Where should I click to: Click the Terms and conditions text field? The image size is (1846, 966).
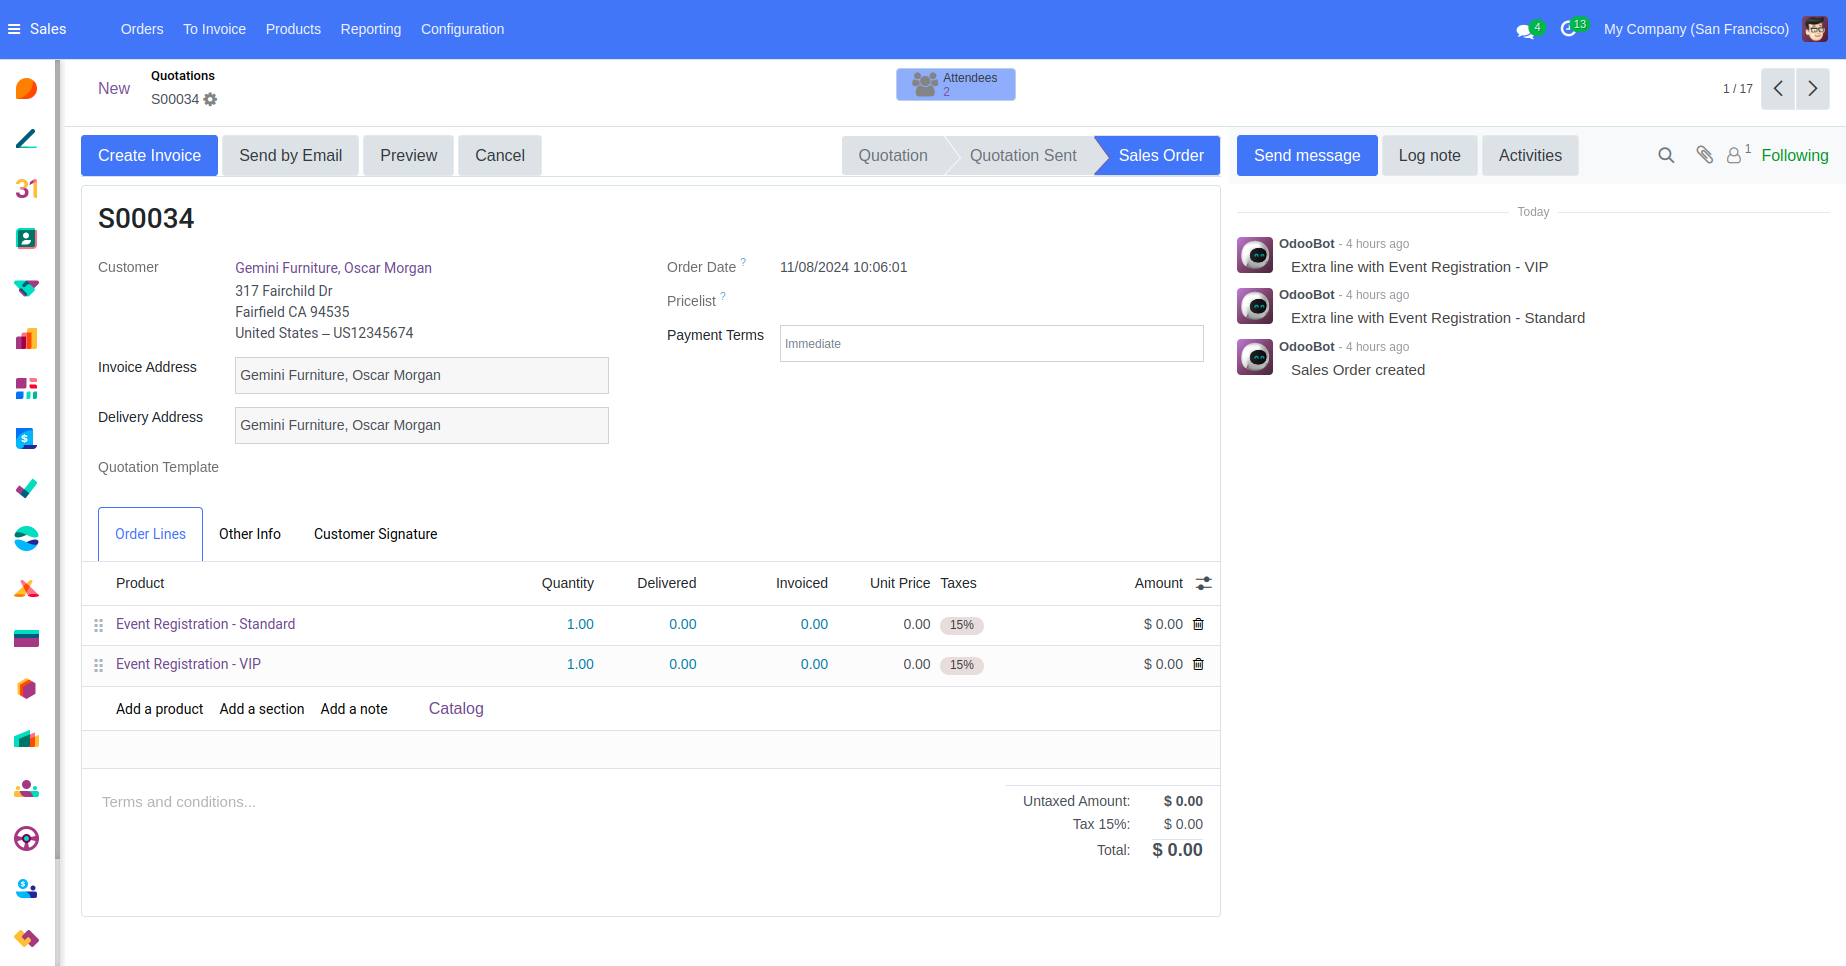400,802
